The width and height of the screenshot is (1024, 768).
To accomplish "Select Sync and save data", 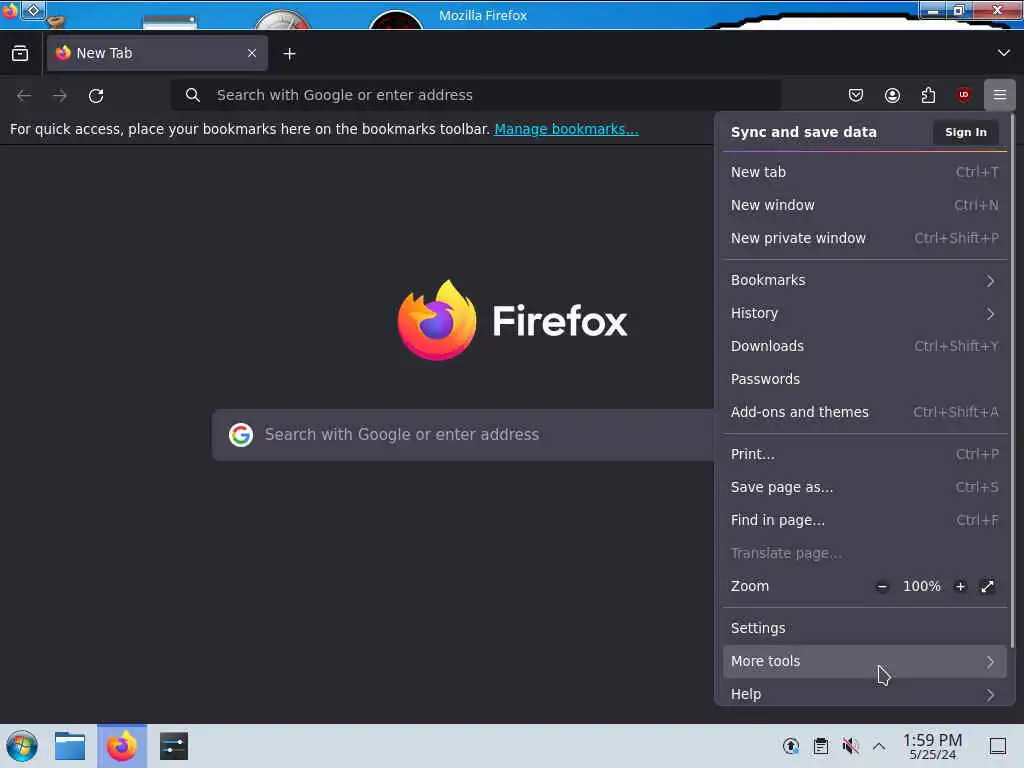I will click(x=803, y=132).
